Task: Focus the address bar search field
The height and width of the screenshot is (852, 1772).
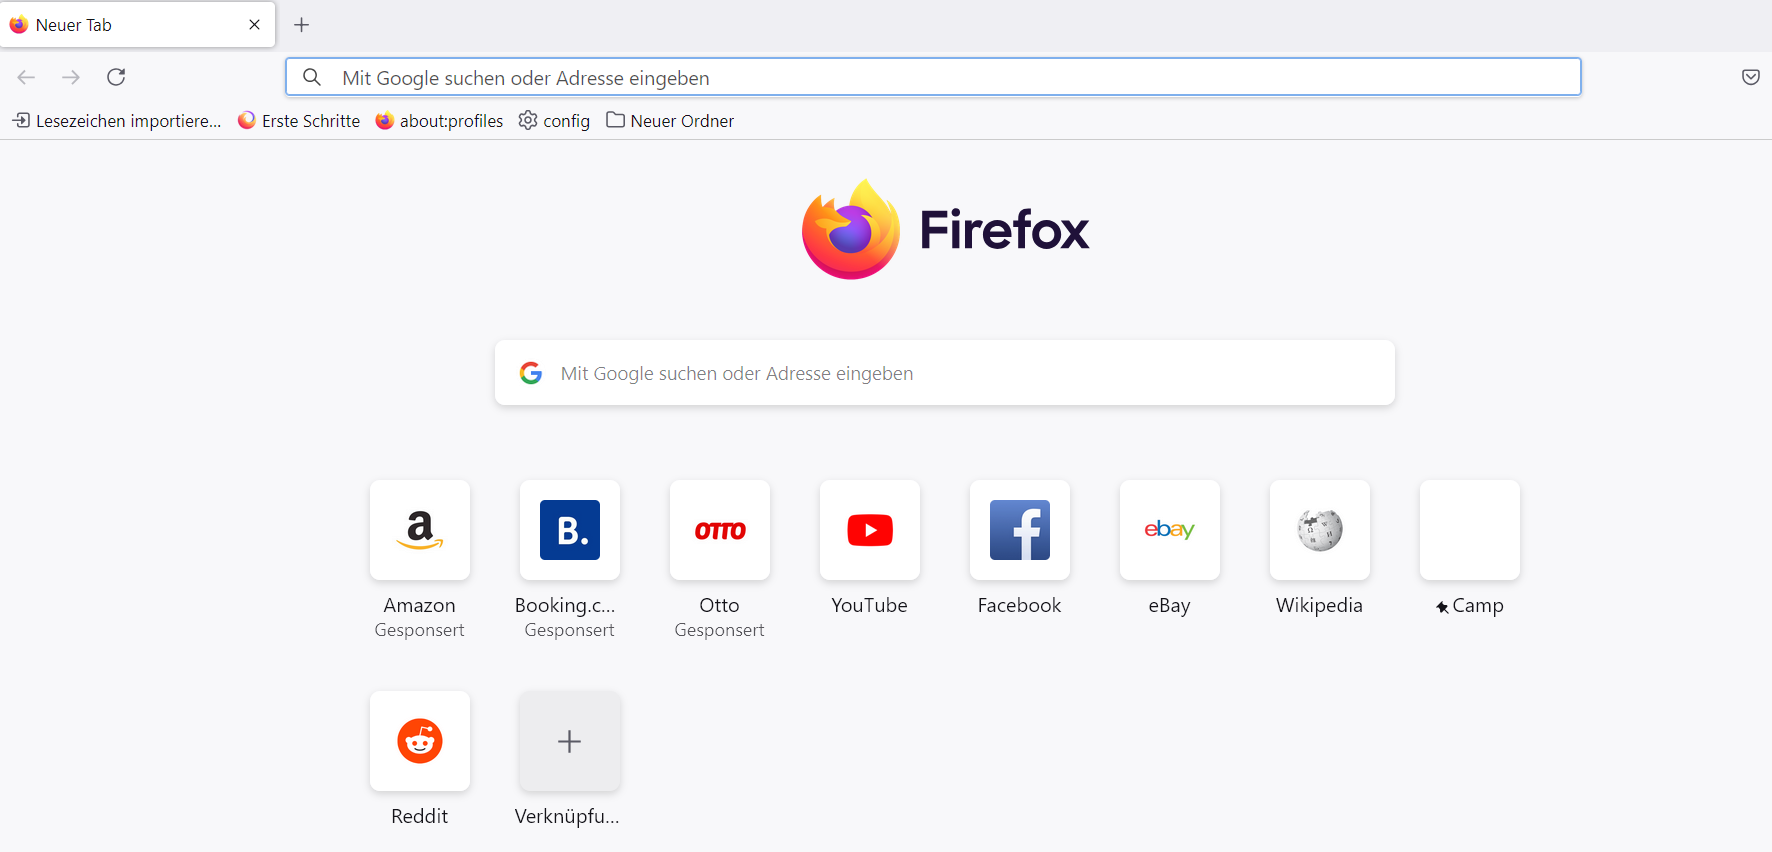Action: 933,77
